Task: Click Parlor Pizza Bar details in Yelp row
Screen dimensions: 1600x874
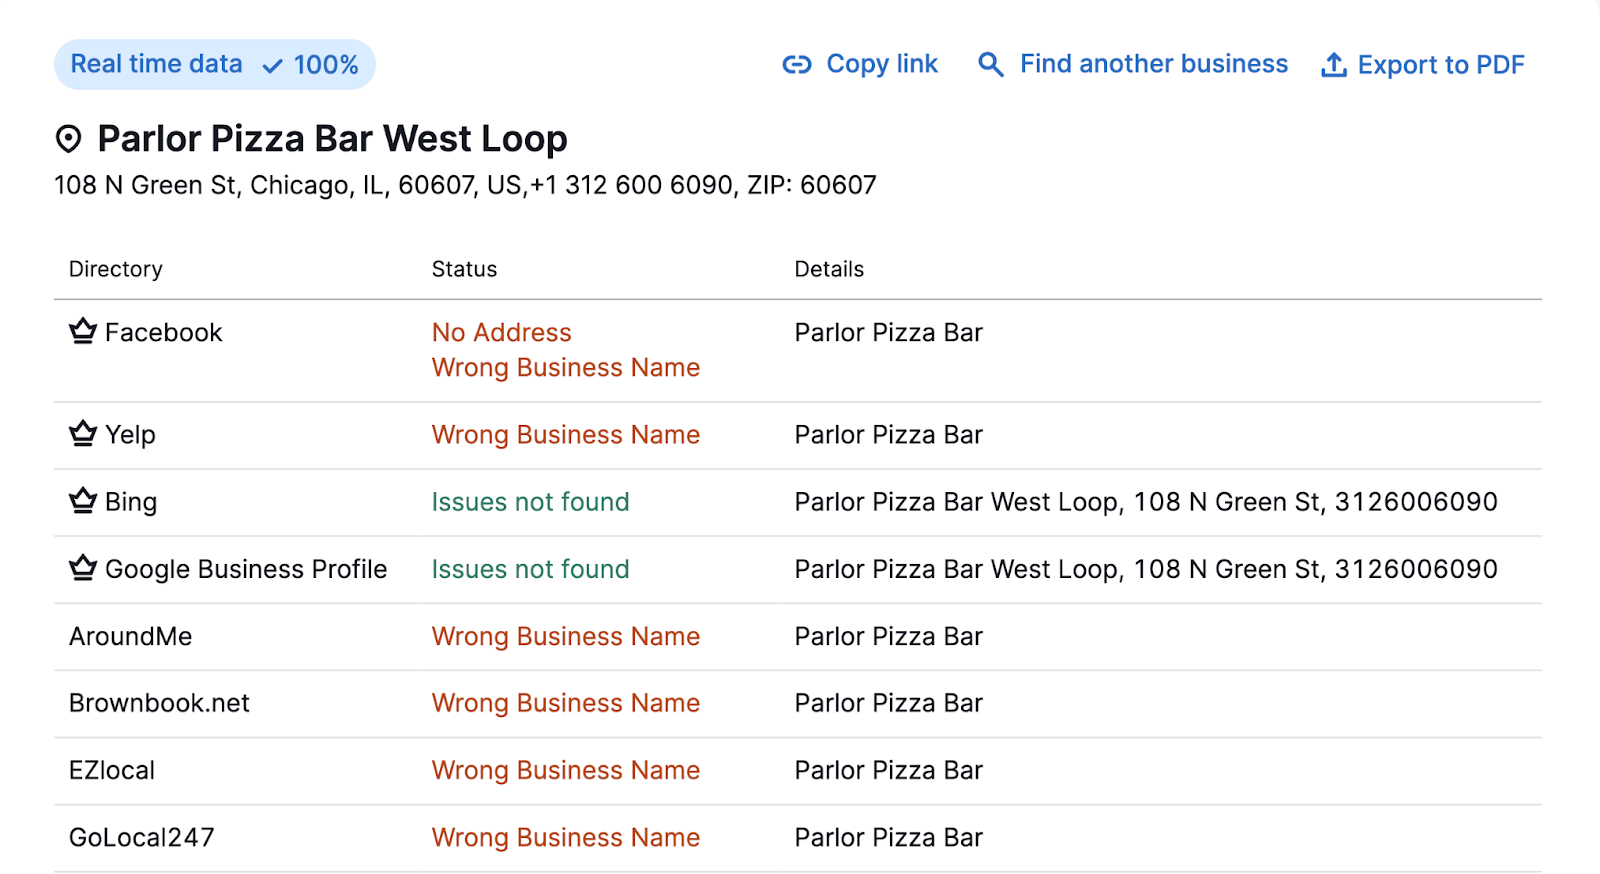Action: [x=889, y=435]
